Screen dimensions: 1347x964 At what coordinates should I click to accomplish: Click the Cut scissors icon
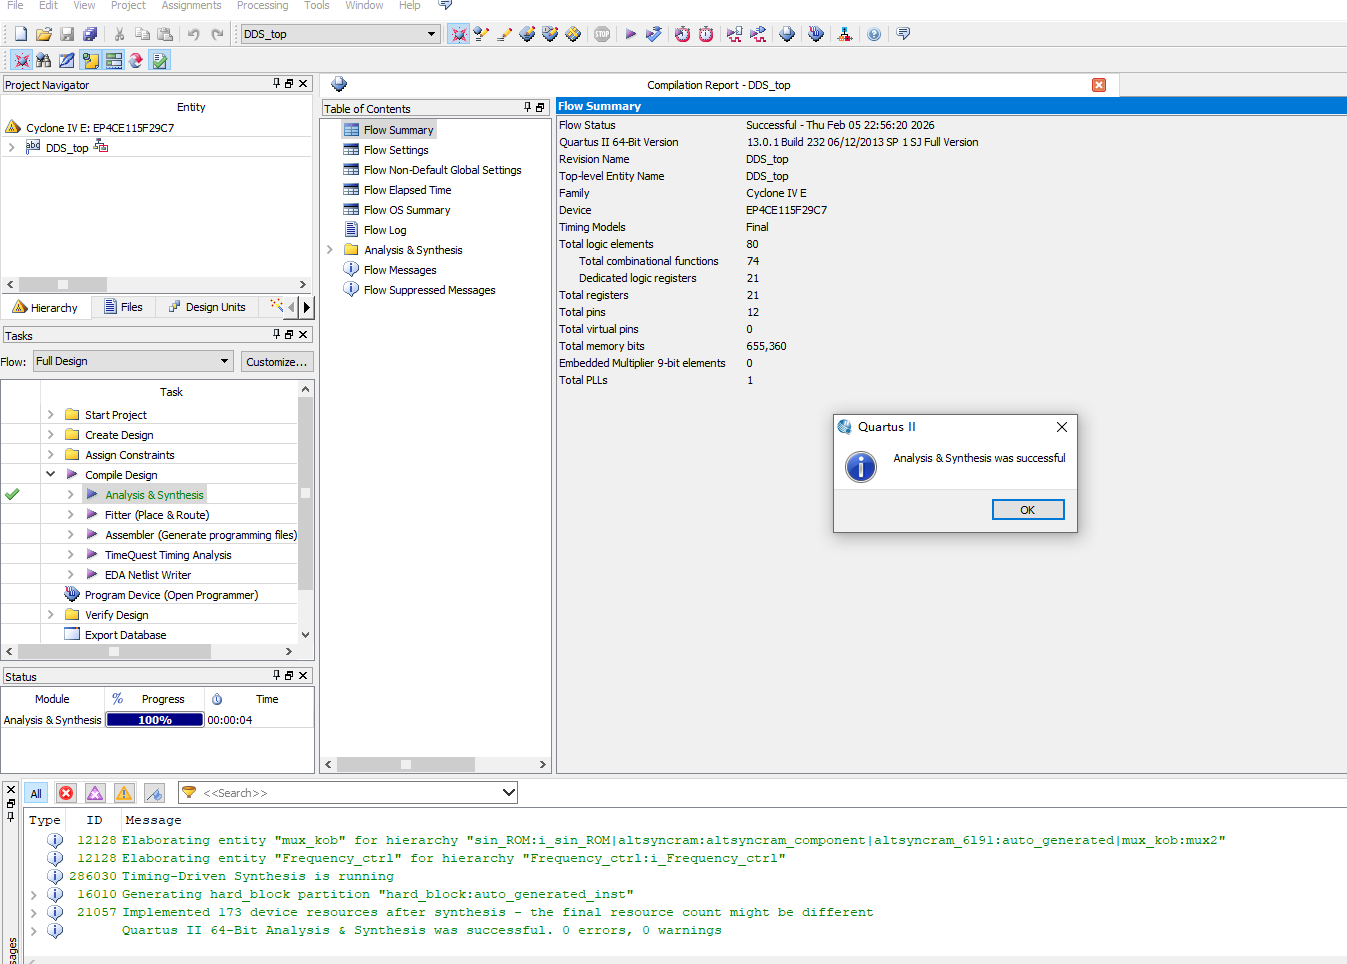(119, 34)
